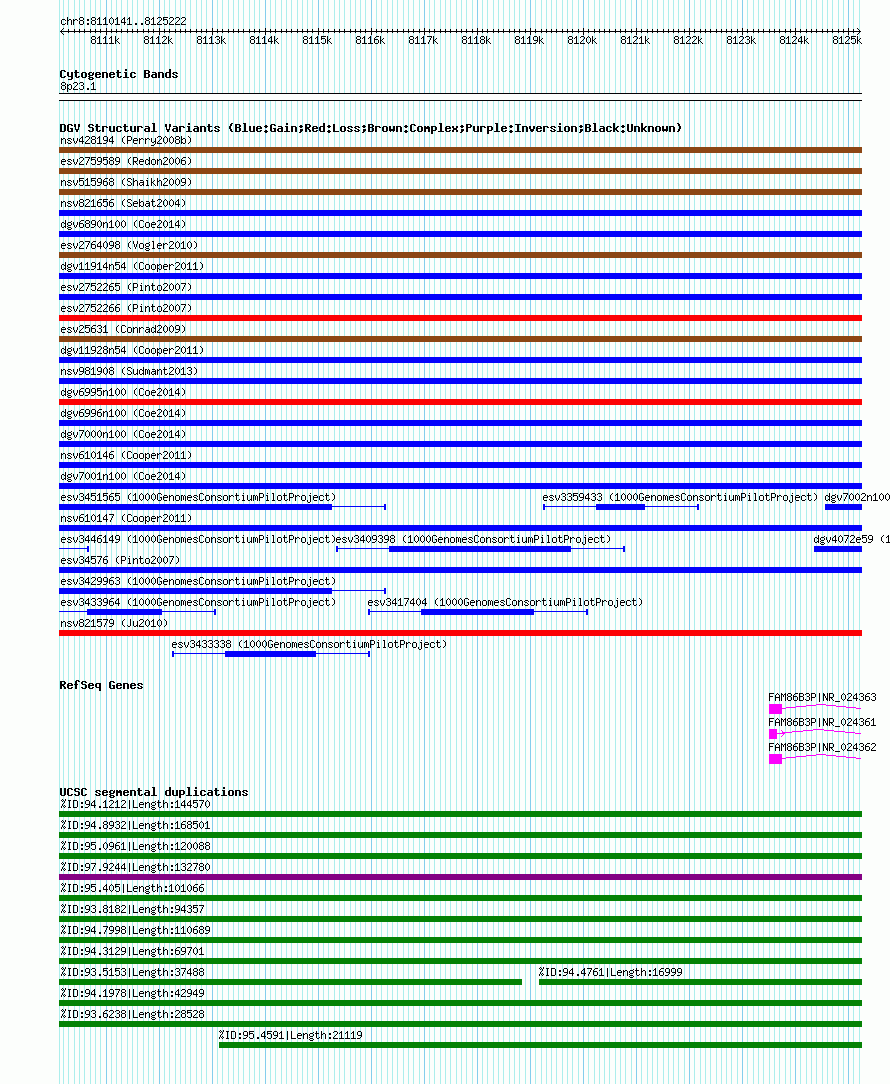The width and height of the screenshot is (890, 1084).
Task: Click the DGV Structural Variants track title
Action: 371,128
